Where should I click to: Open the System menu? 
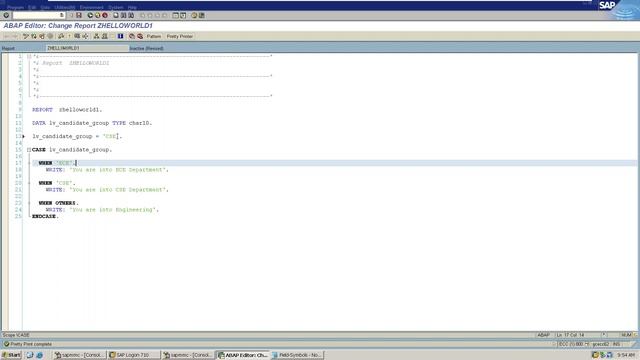pyautogui.click(x=116, y=7)
